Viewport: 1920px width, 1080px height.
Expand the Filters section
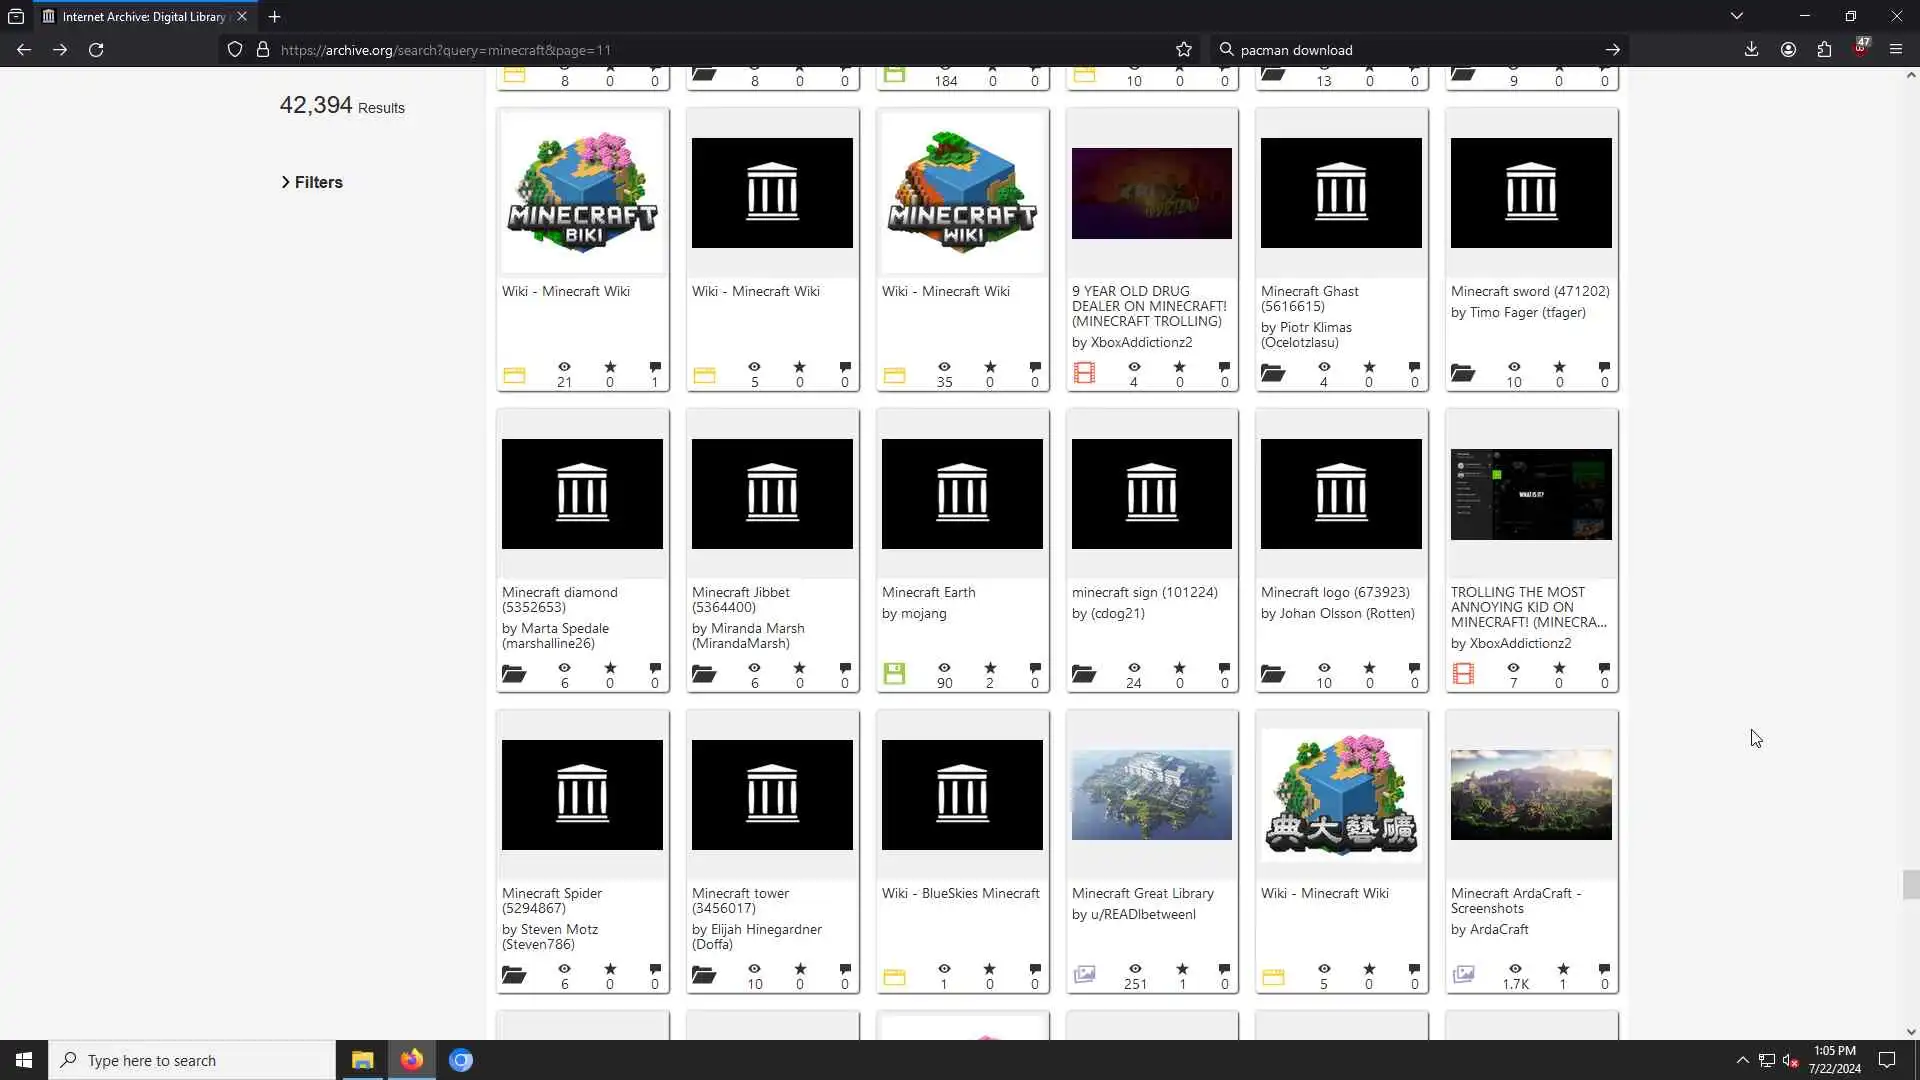[312, 182]
